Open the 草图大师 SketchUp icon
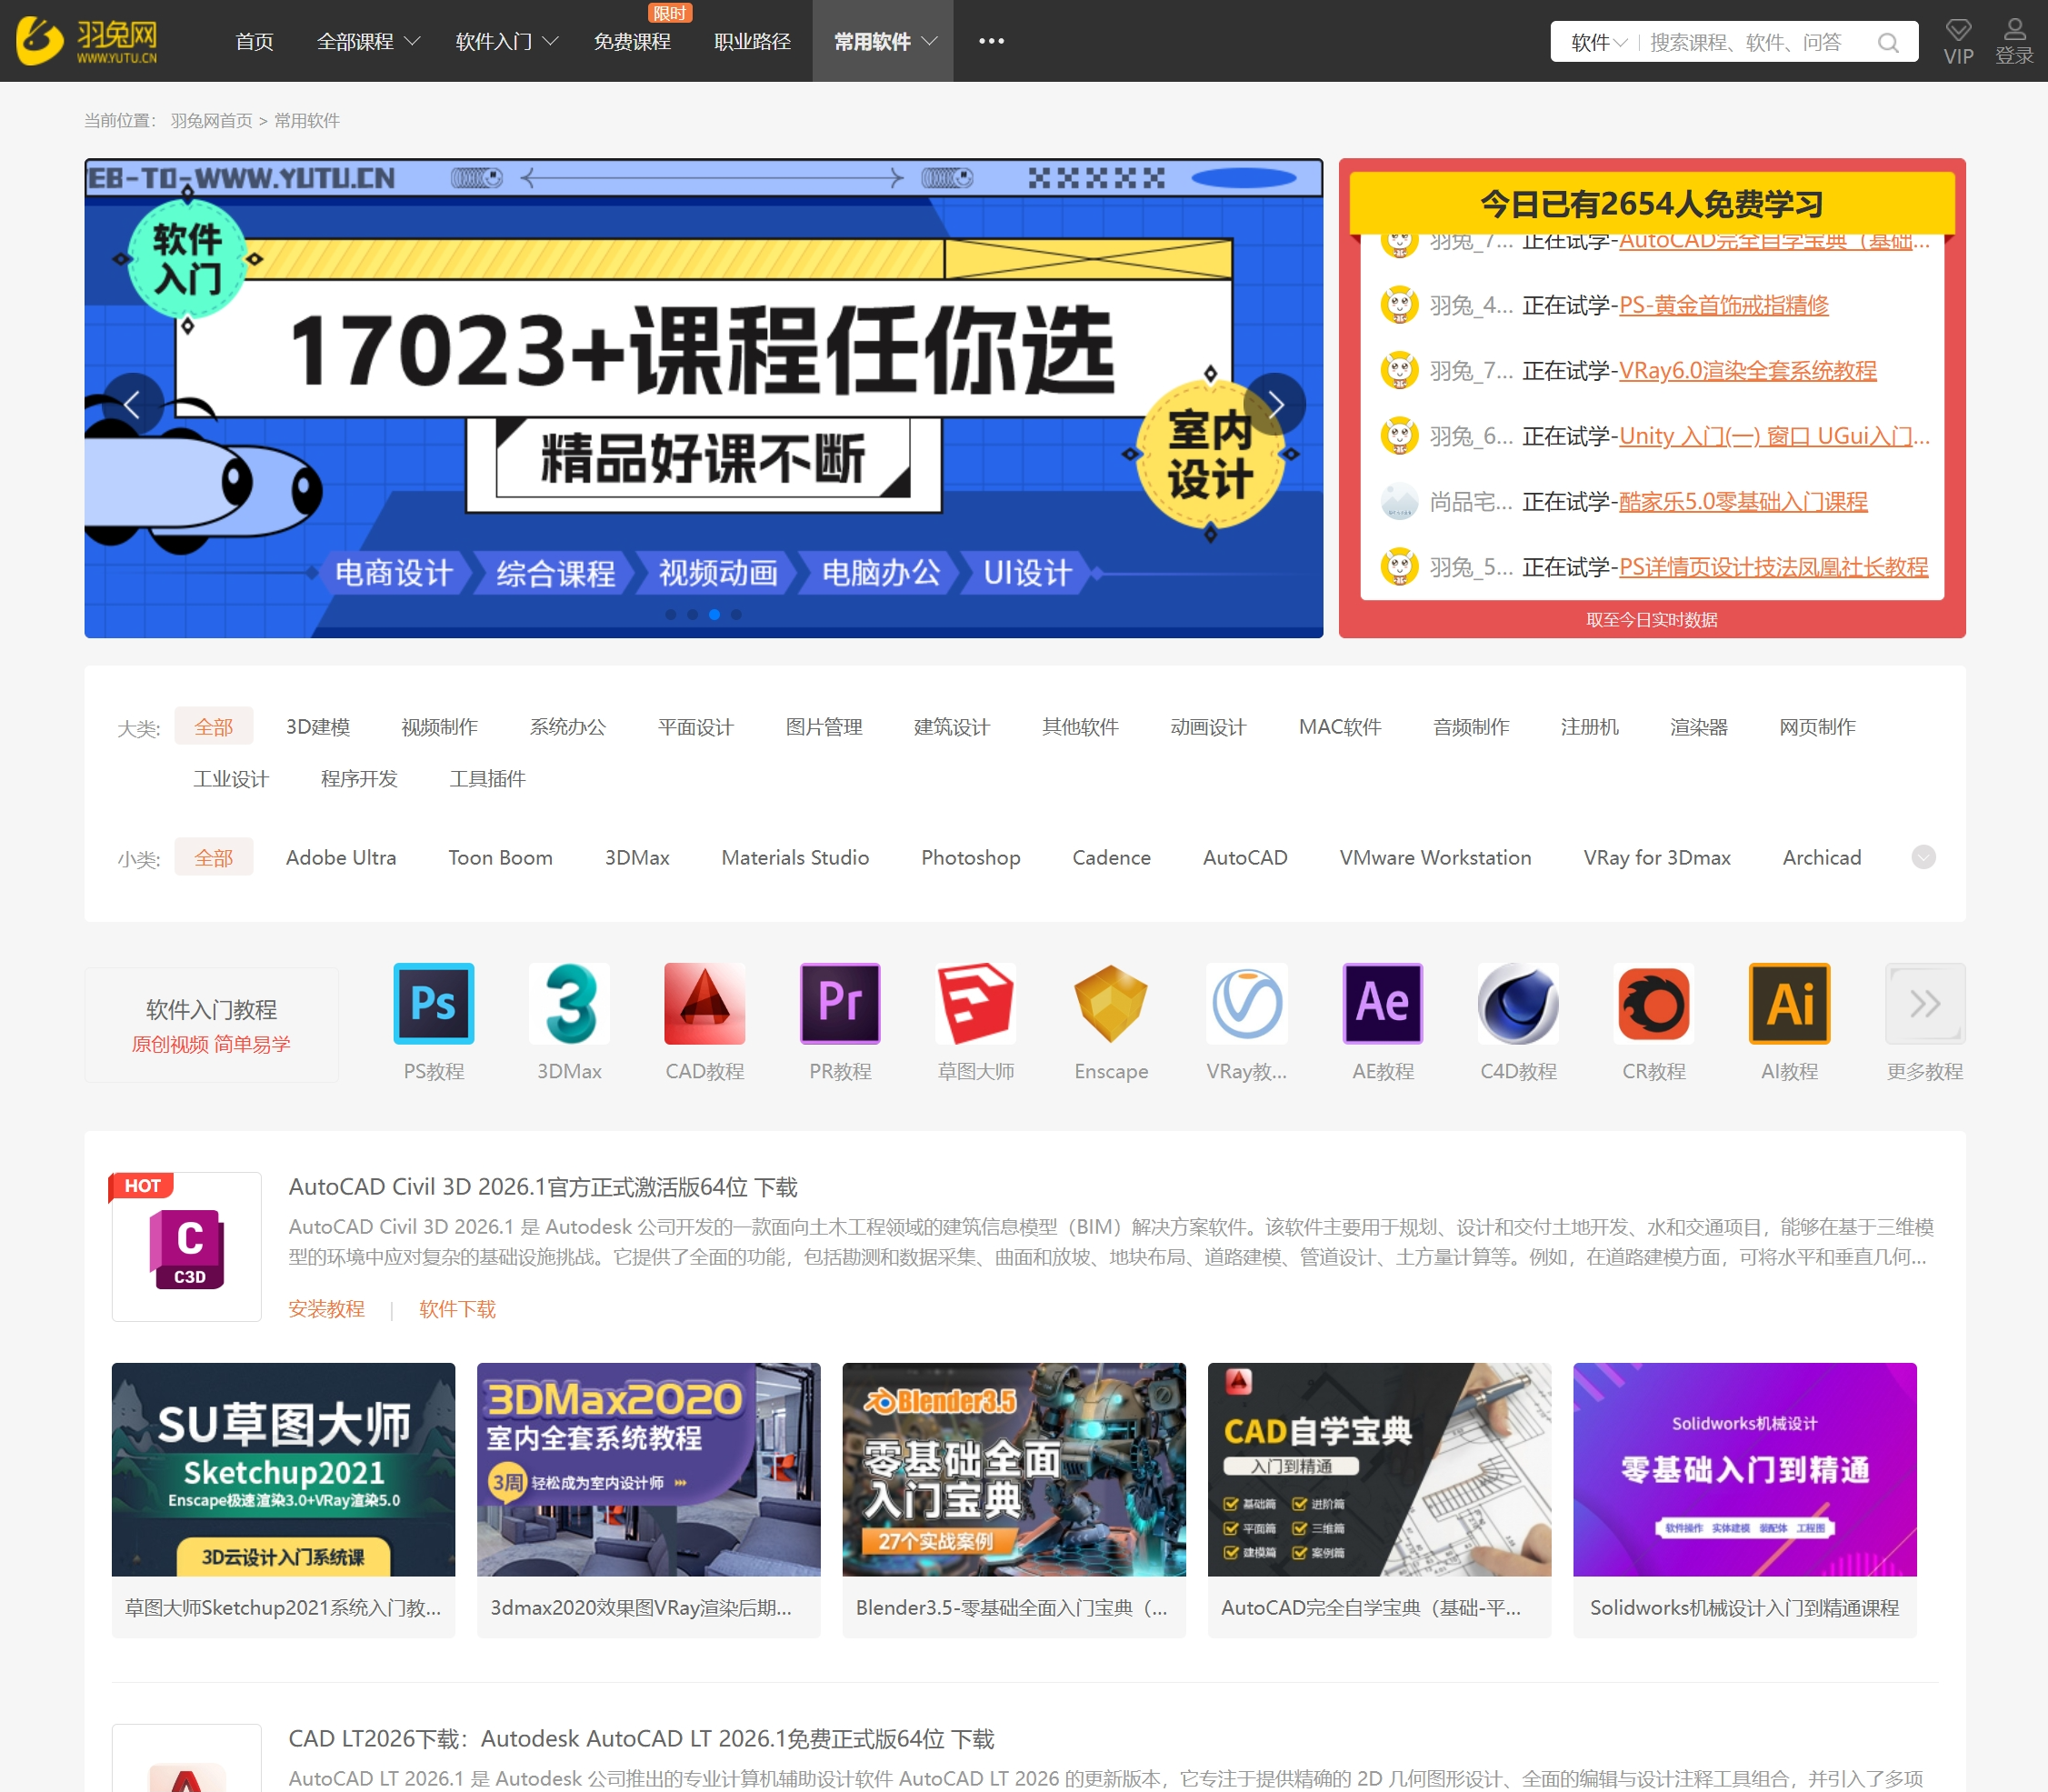Screen dimensions: 2048x1792 point(975,1003)
